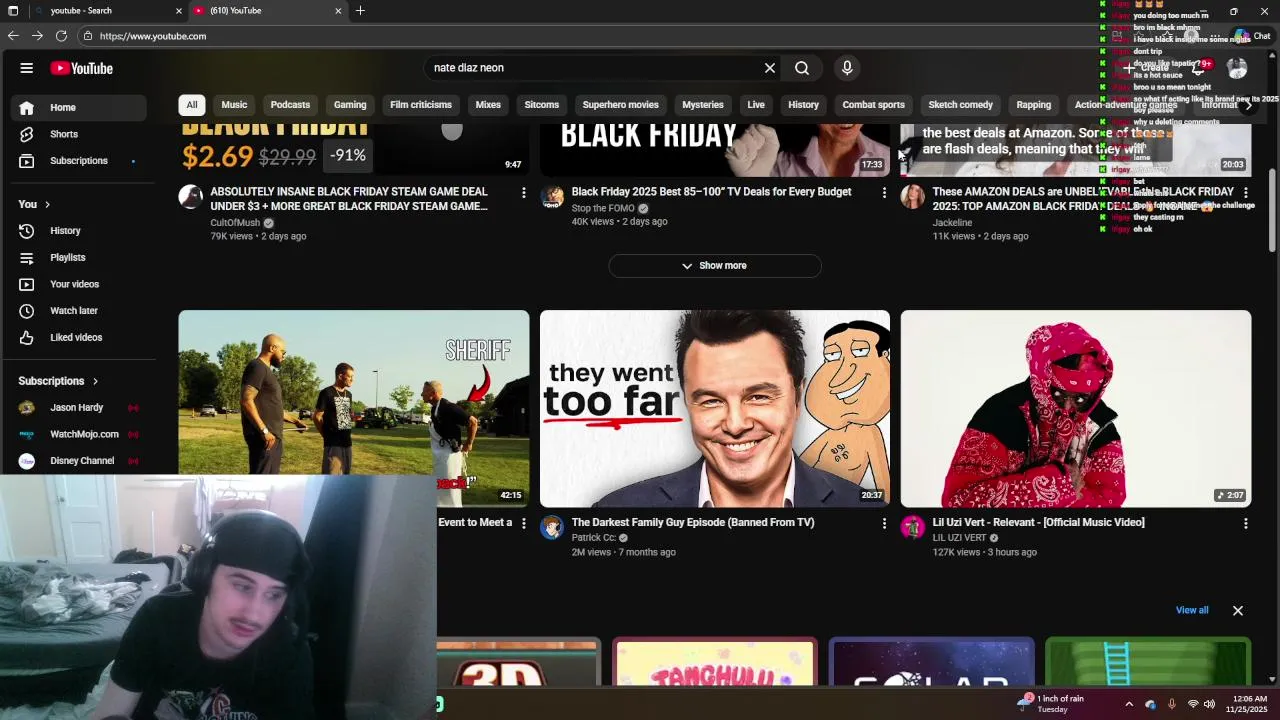Select the Podcasts filter chip
Image resolution: width=1280 pixels, height=720 pixels.
tap(290, 105)
